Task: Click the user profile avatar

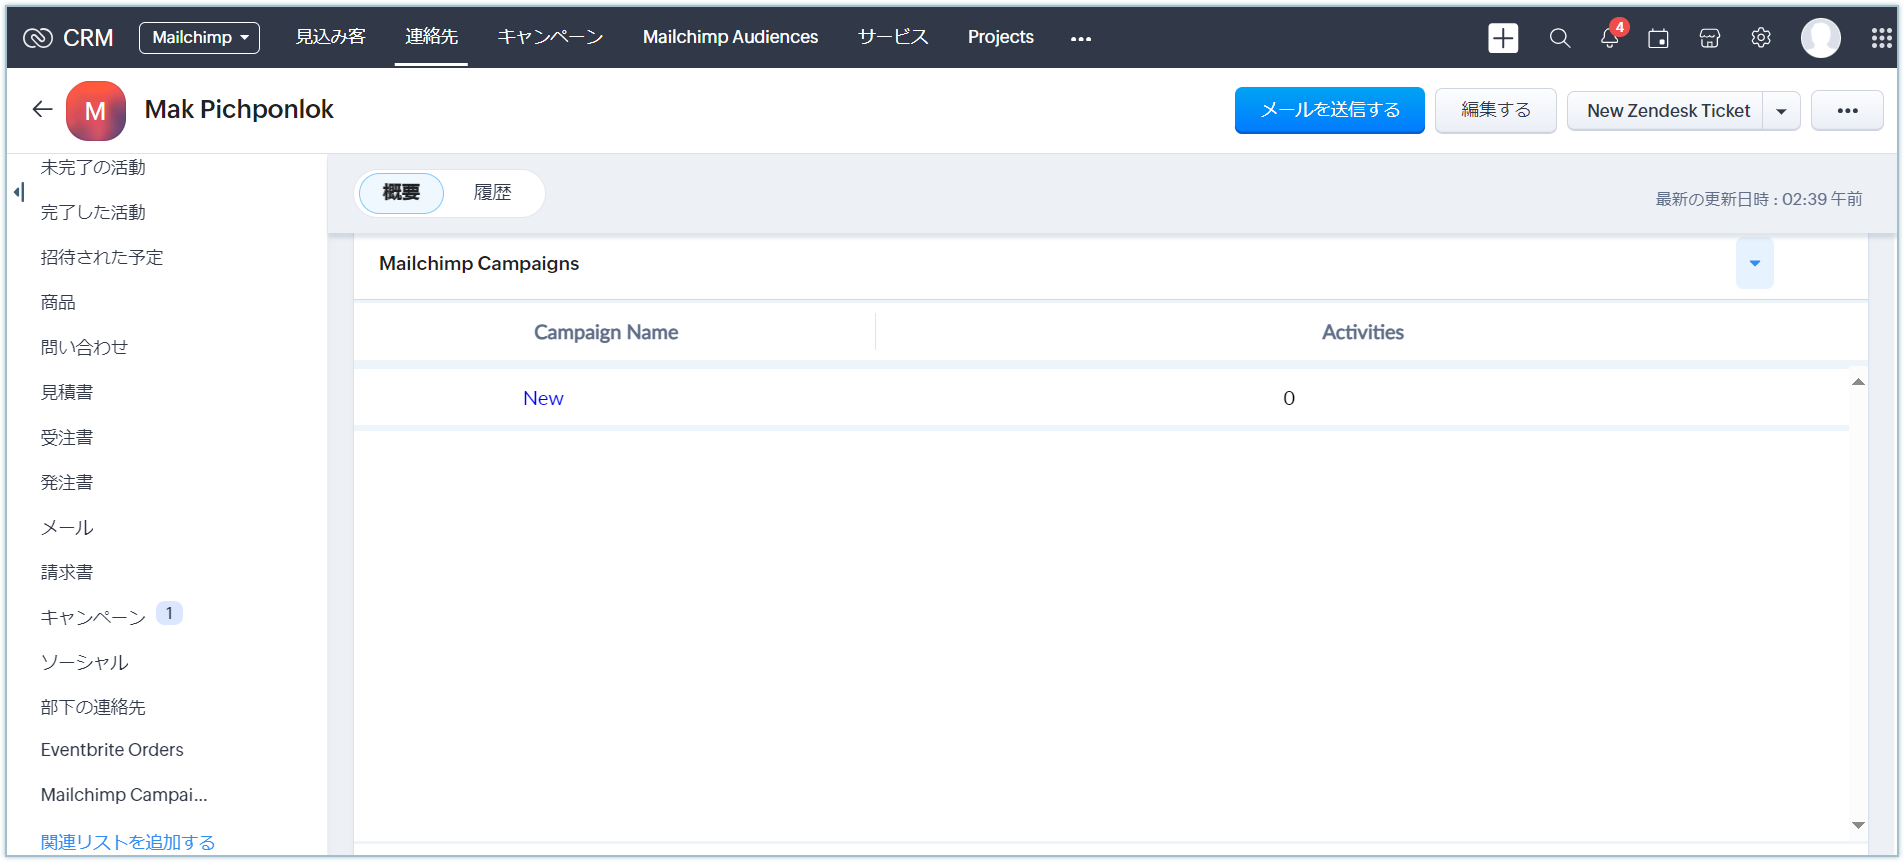Action: 1820,38
